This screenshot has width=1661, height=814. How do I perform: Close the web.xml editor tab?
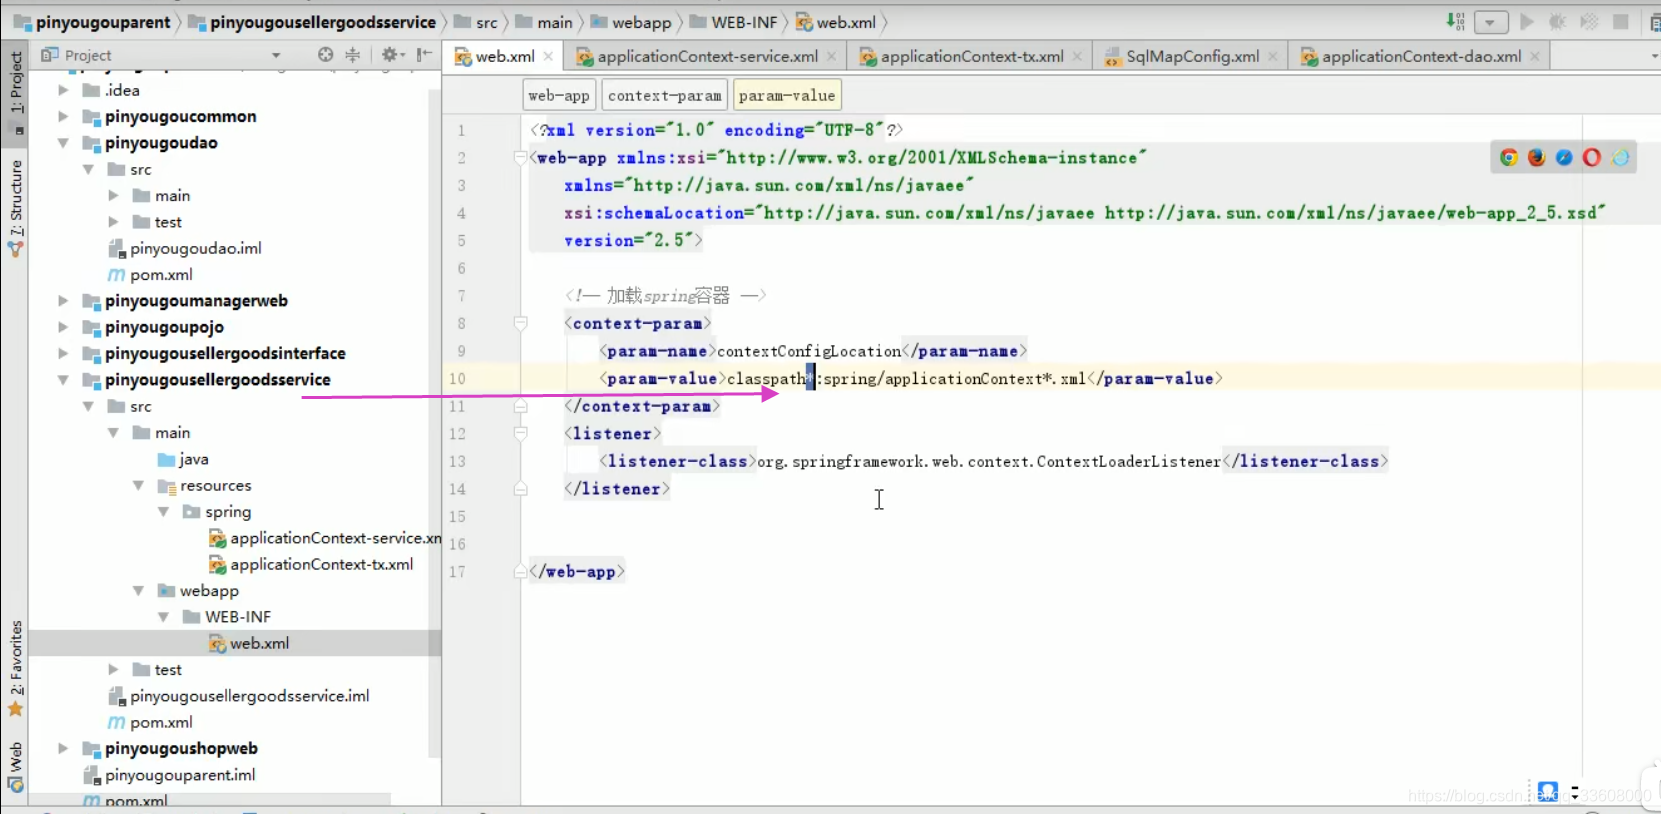click(x=548, y=56)
